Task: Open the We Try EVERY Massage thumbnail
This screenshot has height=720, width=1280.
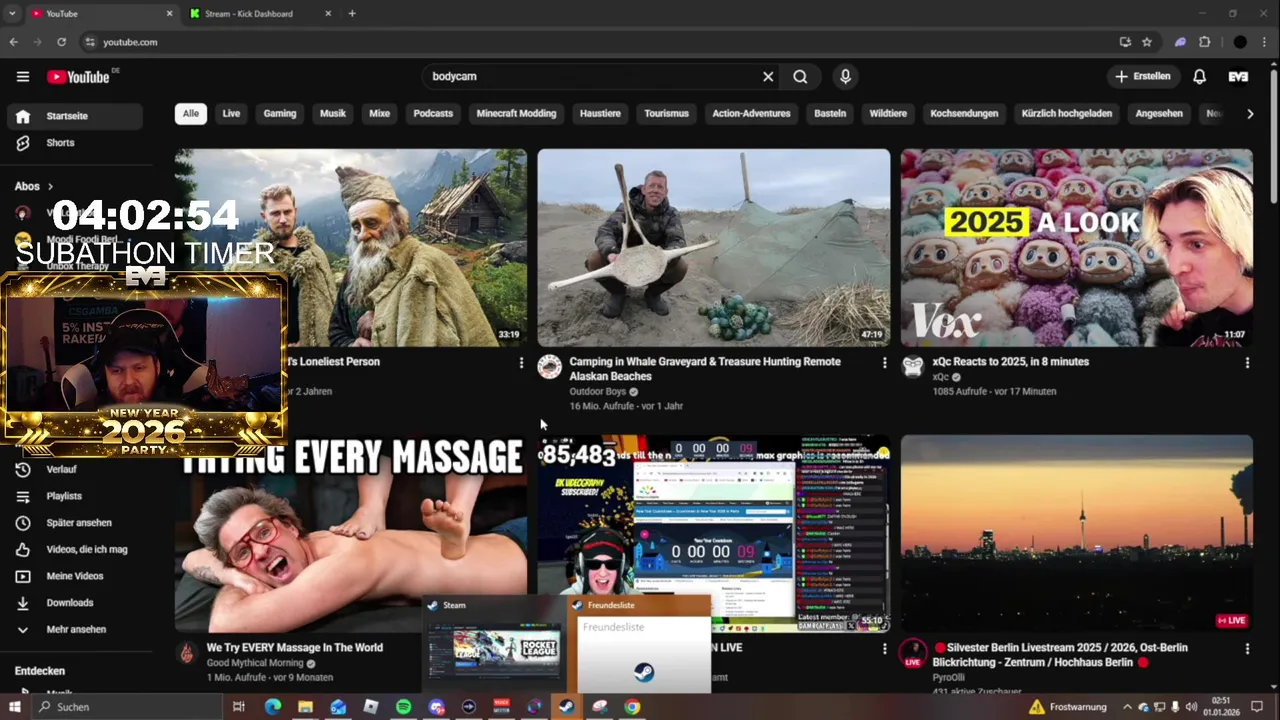Action: click(351, 533)
